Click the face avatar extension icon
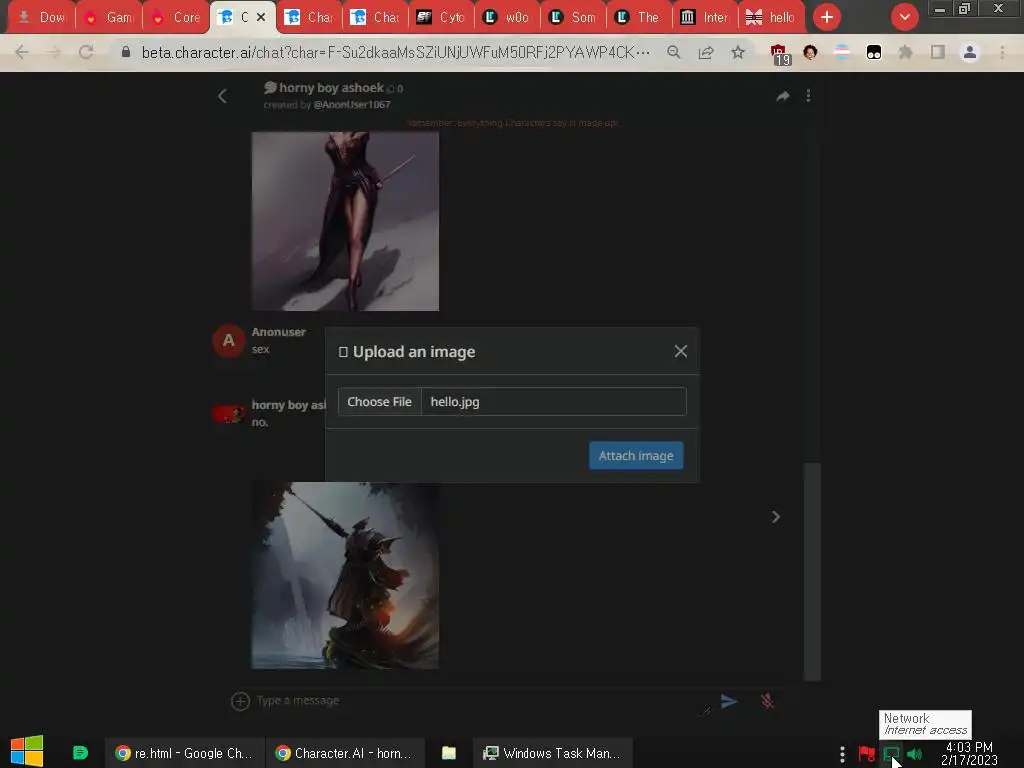The height and width of the screenshot is (768, 1024). pyautogui.click(x=810, y=52)
